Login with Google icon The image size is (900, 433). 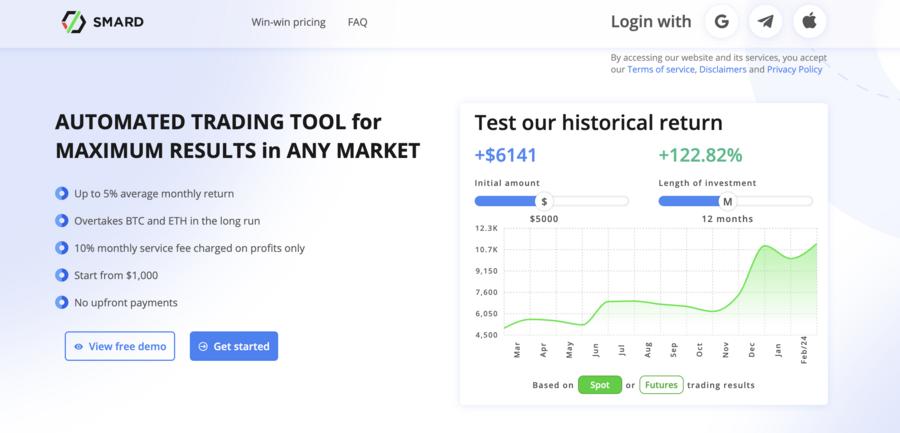coord(721,22)
